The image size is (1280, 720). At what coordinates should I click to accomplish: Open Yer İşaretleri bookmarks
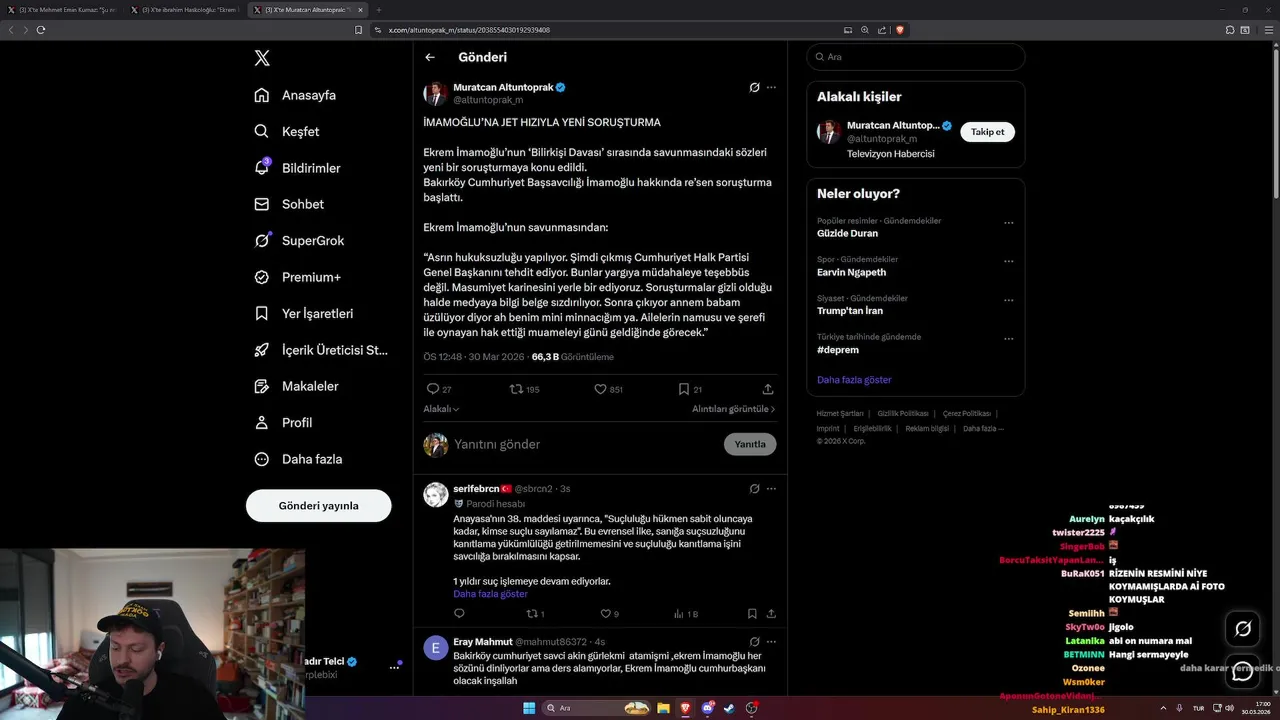(x=303, y=313)
